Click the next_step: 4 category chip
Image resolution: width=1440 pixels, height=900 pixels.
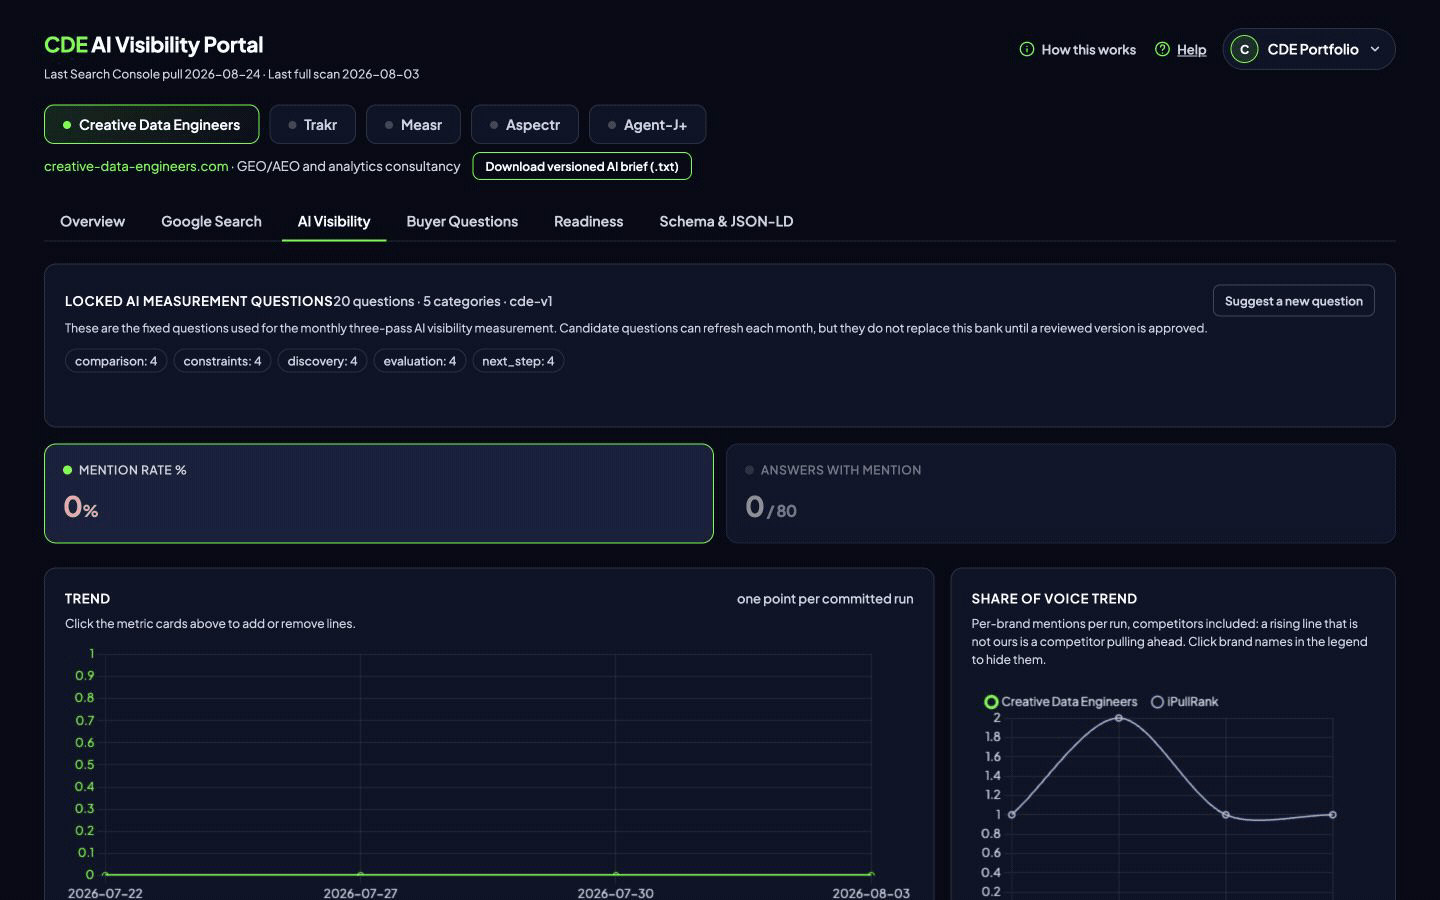pyautogui.click(x=518, y=361)
